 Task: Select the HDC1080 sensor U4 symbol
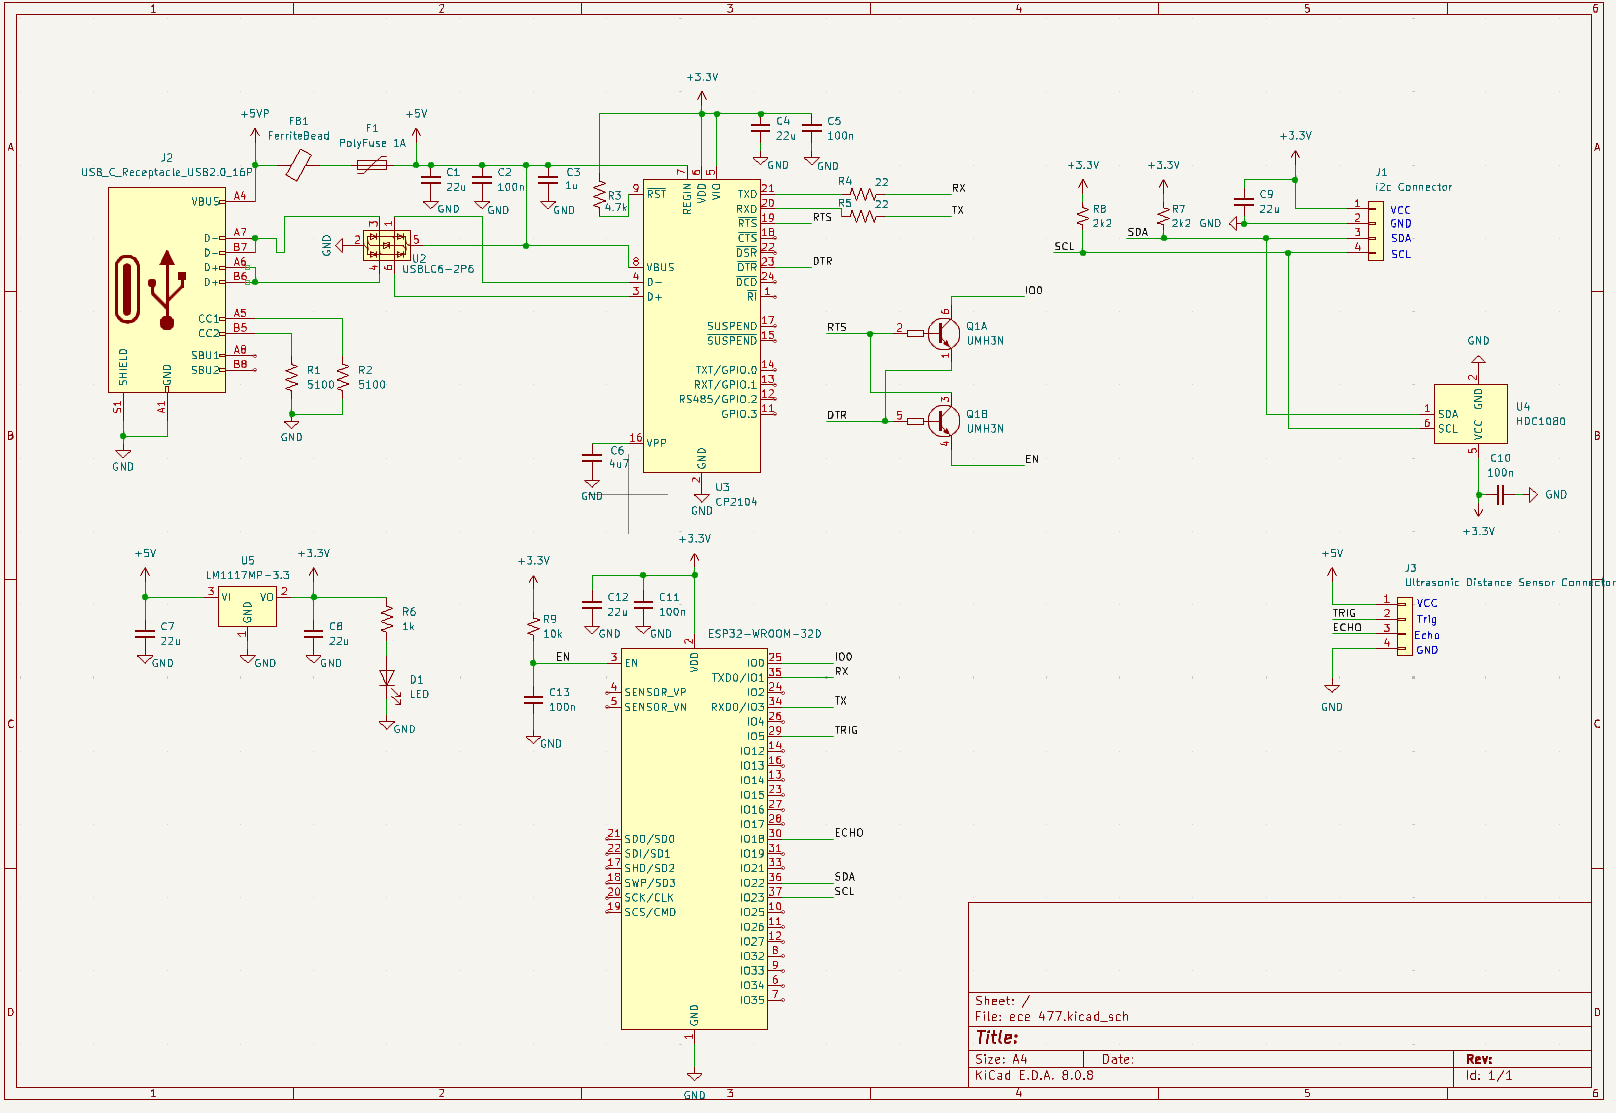[x=1470, y=414]
